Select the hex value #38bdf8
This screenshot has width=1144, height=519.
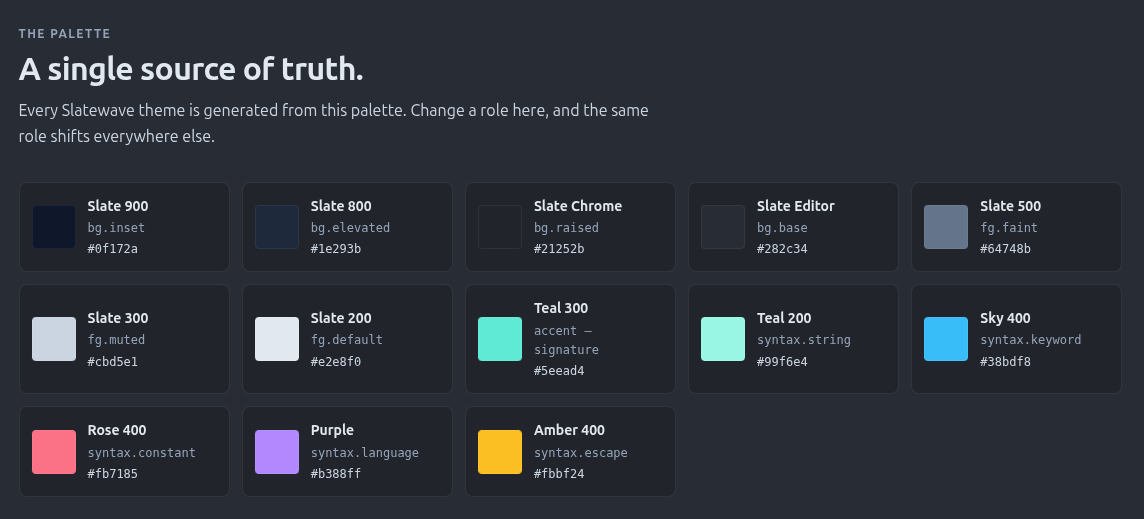pos(1005,361)
